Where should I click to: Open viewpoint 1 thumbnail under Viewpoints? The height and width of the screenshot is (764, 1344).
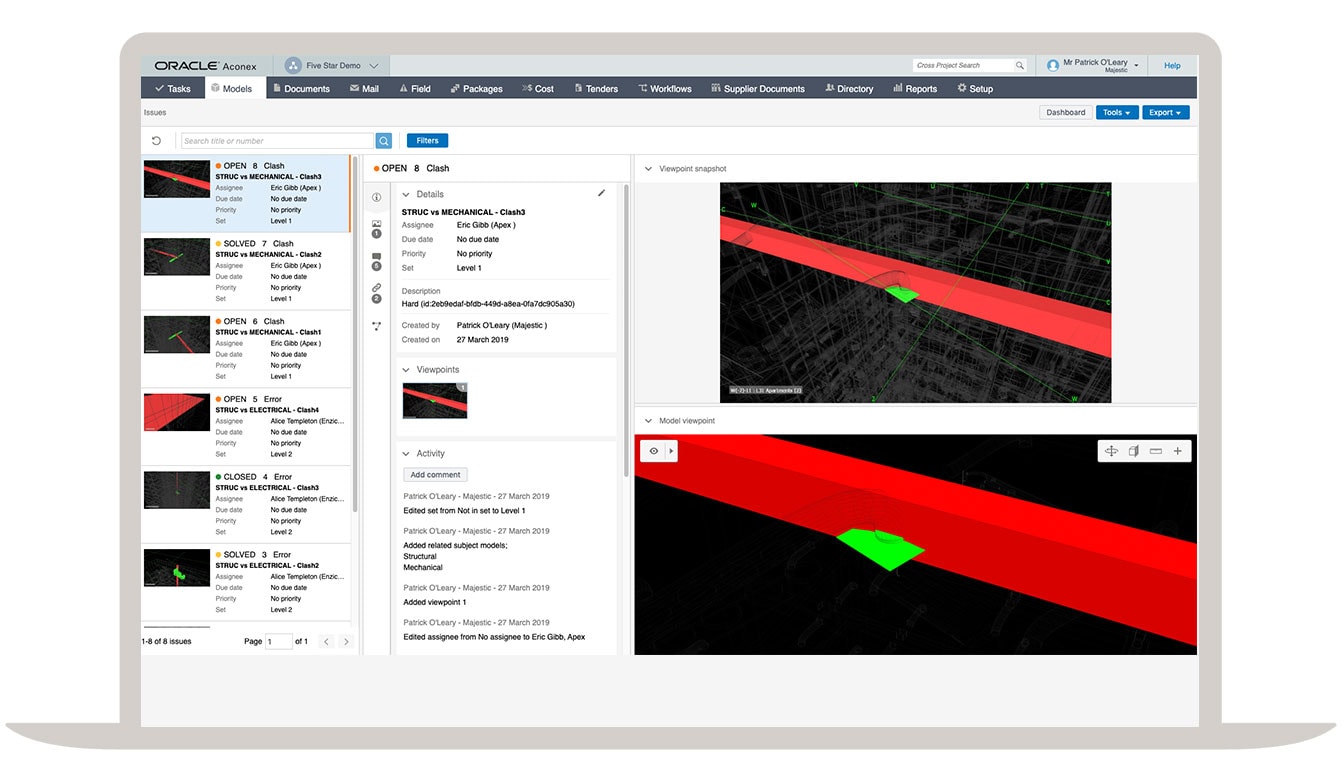pos(434,400)
